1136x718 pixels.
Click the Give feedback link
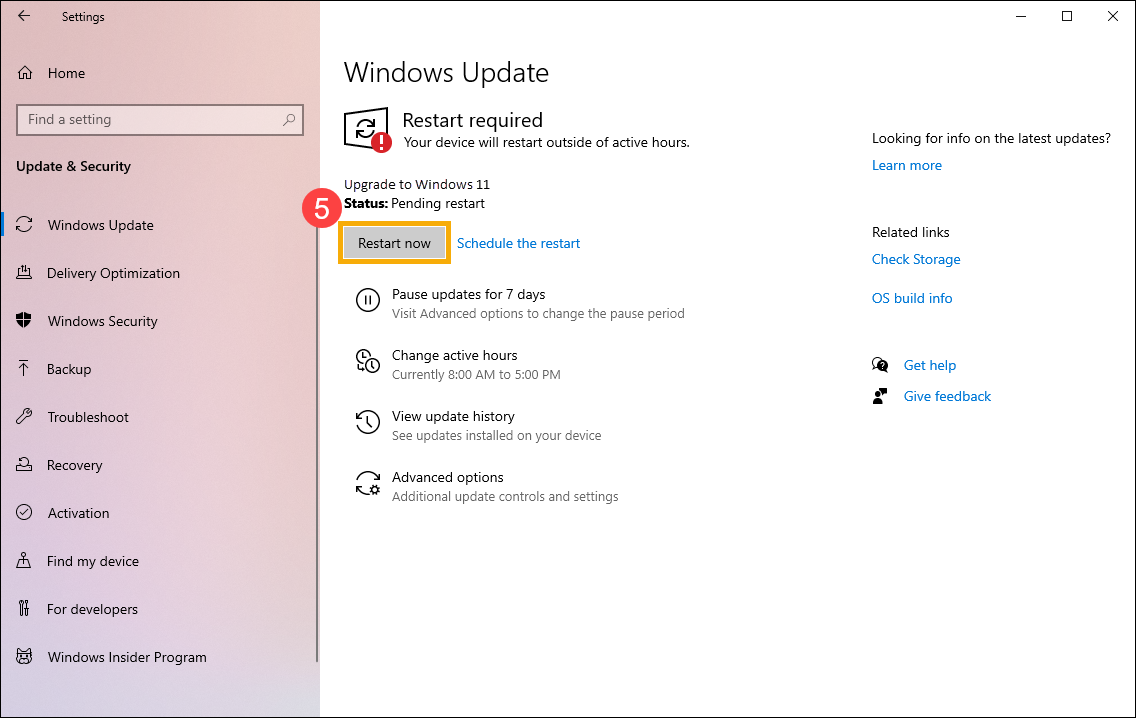947,396
